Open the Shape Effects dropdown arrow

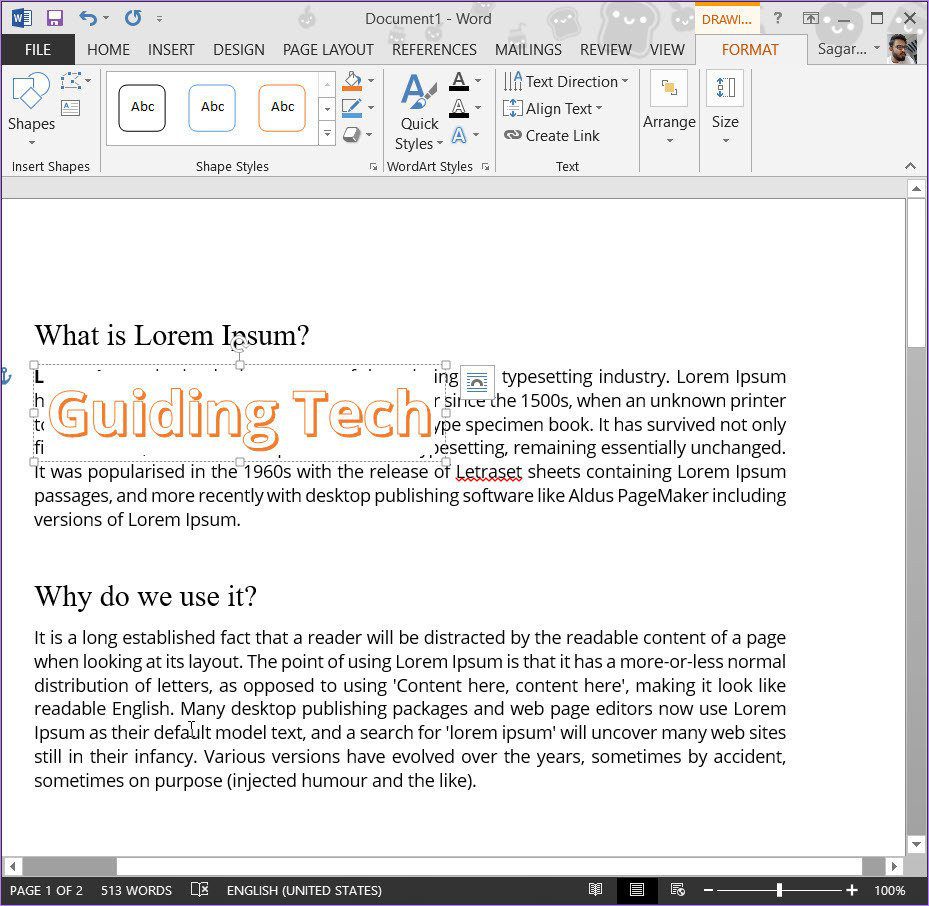[369, 135]
